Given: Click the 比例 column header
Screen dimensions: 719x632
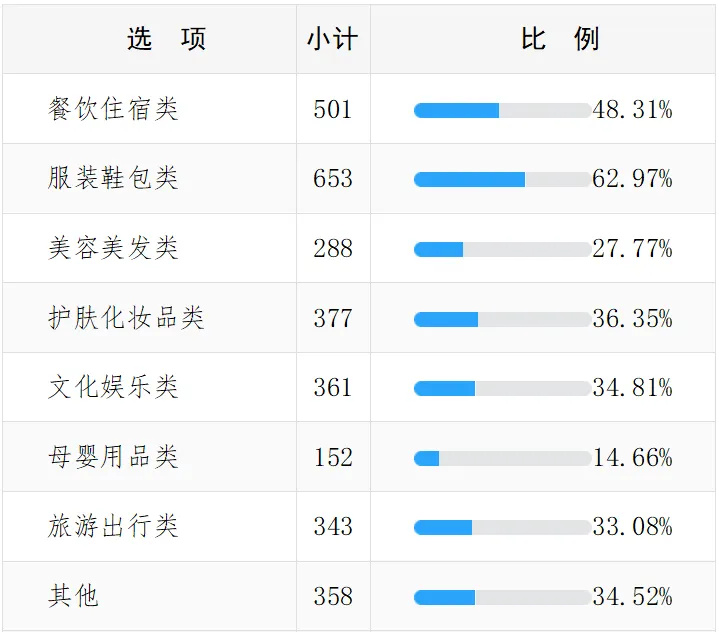Looking at the screenshot, I should point(560,39).
